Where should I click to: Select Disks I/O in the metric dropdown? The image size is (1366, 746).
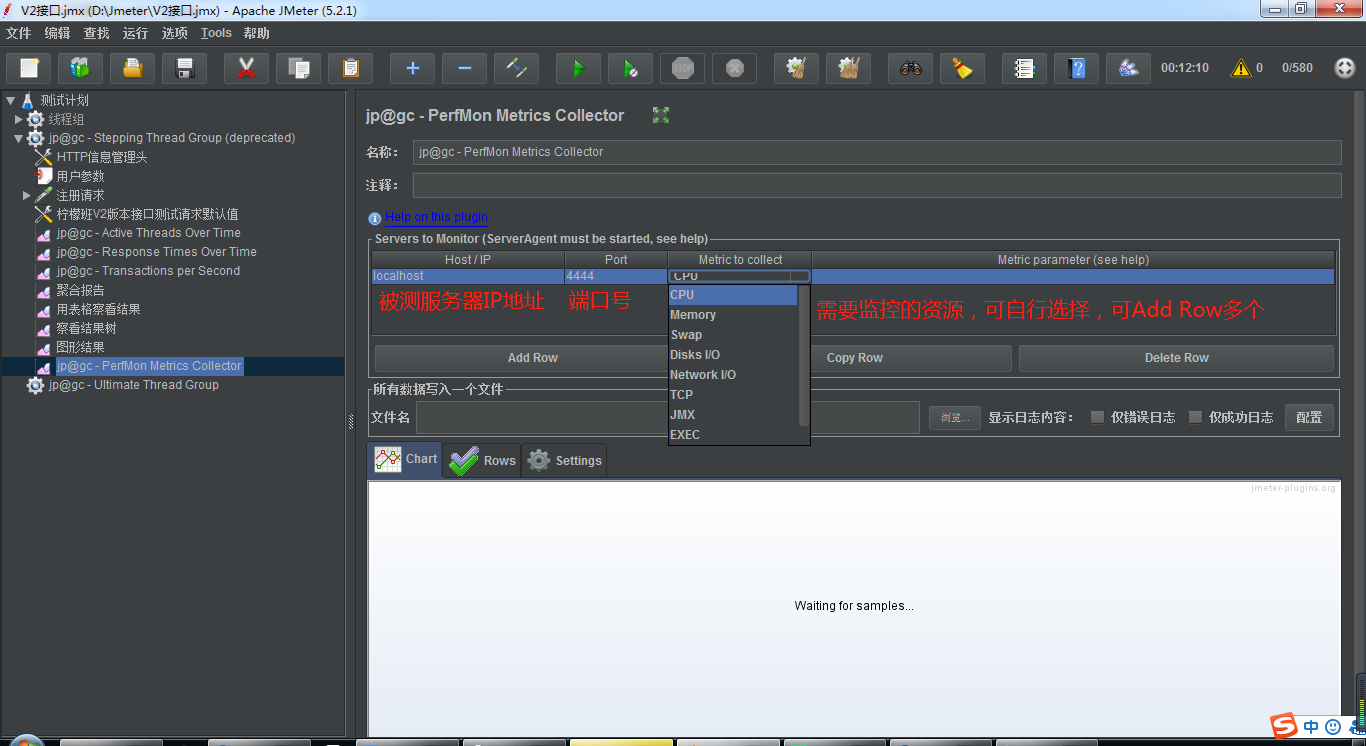733,355
